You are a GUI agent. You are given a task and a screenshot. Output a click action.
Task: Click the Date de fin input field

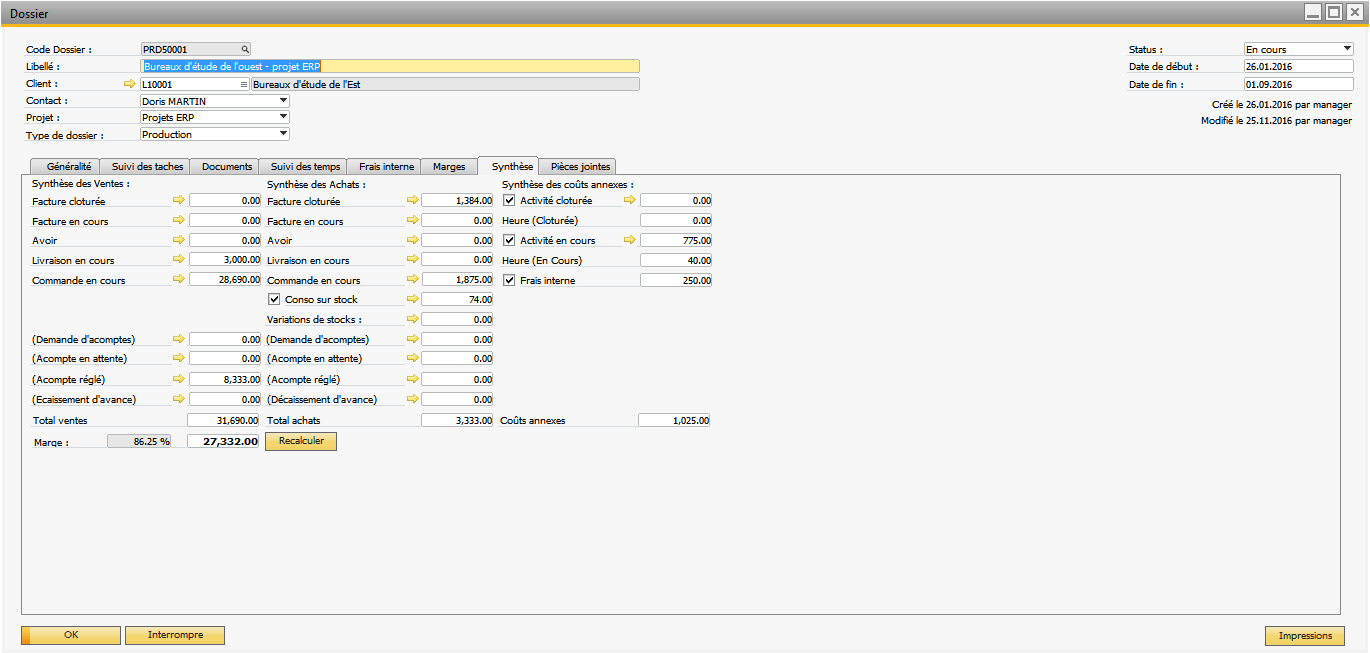point(1297,84)
